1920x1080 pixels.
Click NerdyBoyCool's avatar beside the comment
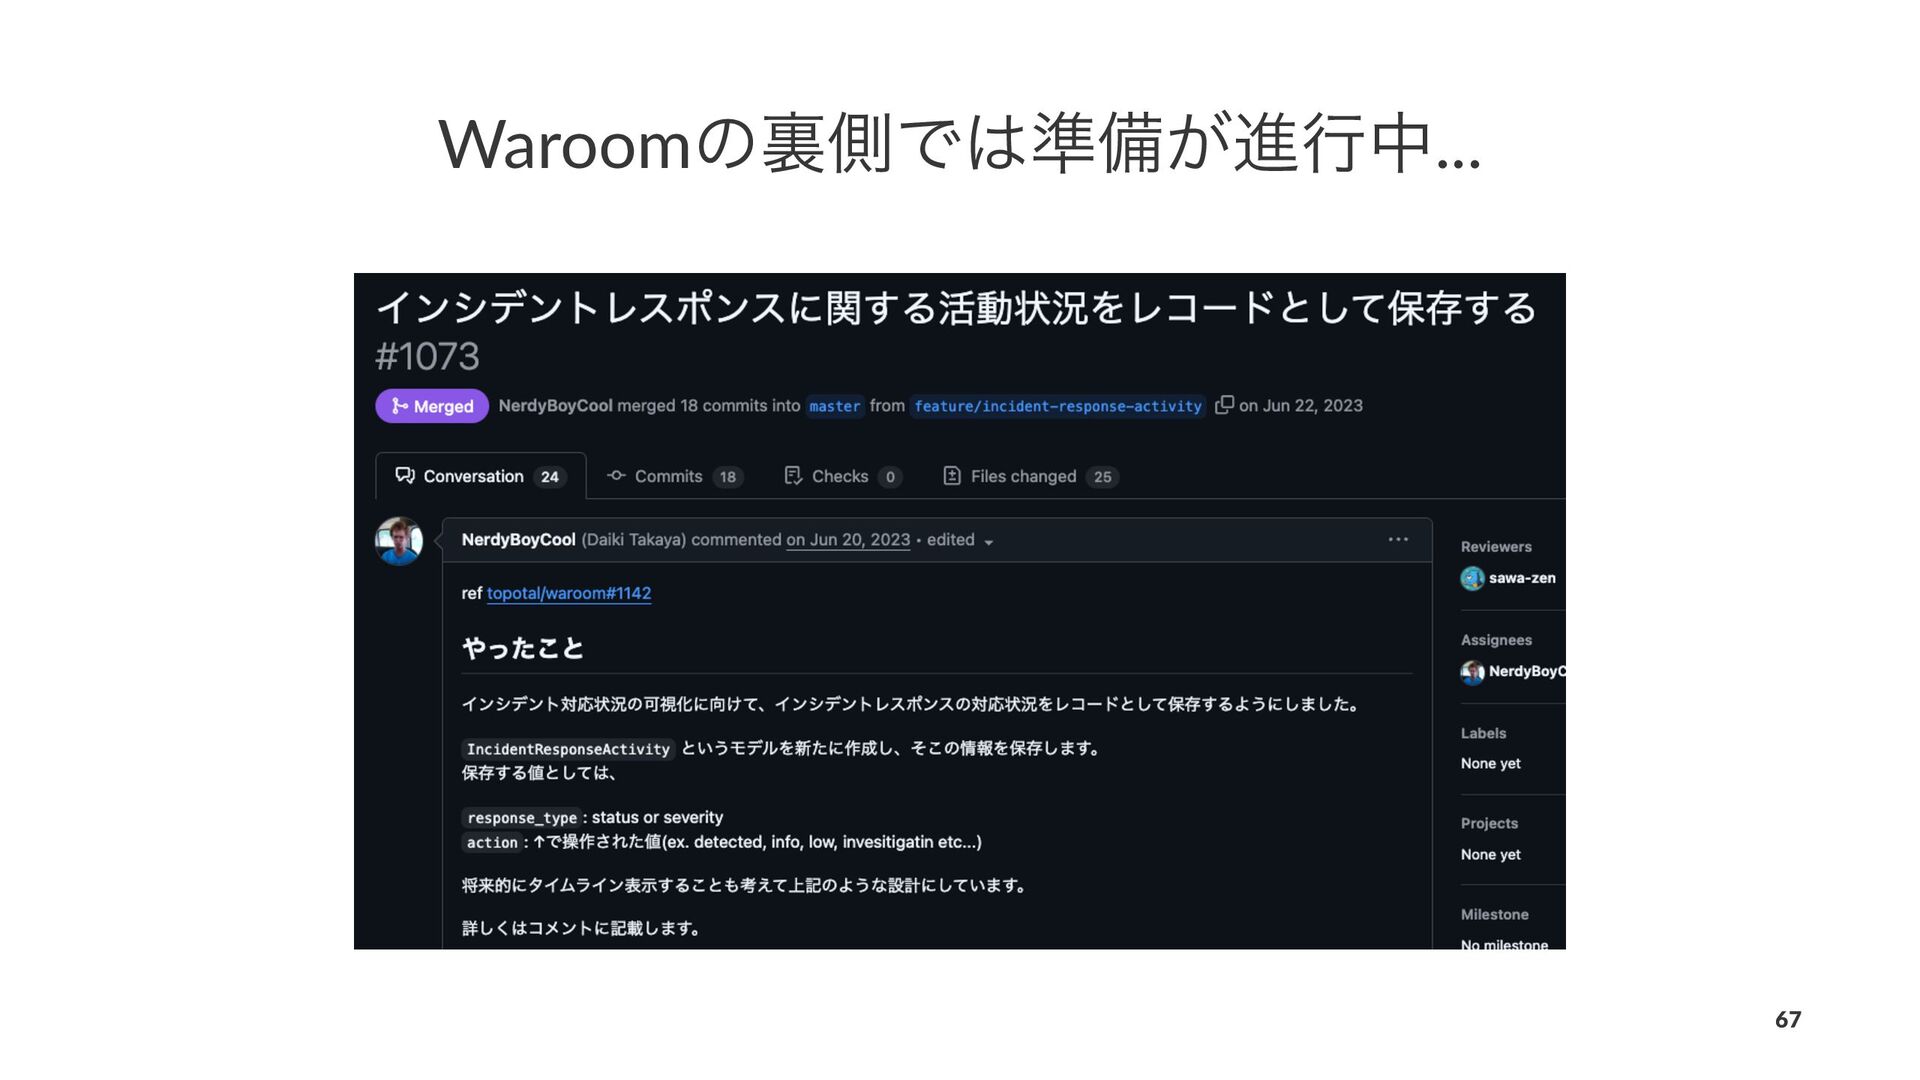[x=399, y=541]
